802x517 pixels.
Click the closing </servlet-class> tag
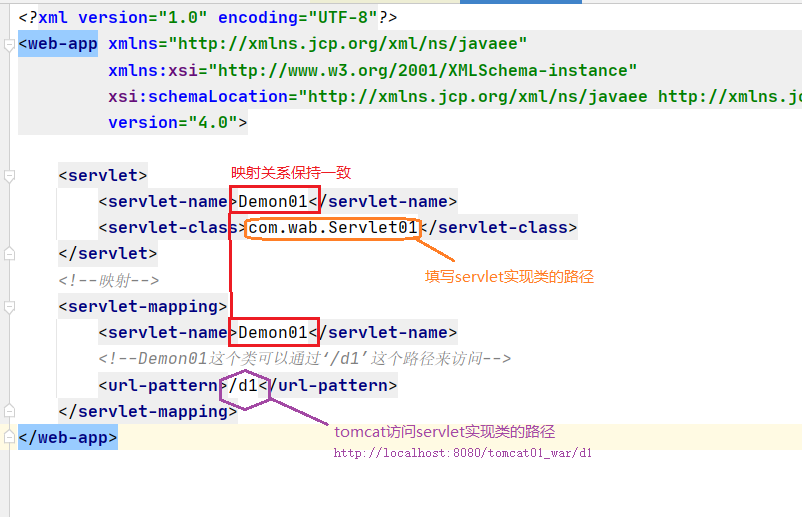[498, 227]
